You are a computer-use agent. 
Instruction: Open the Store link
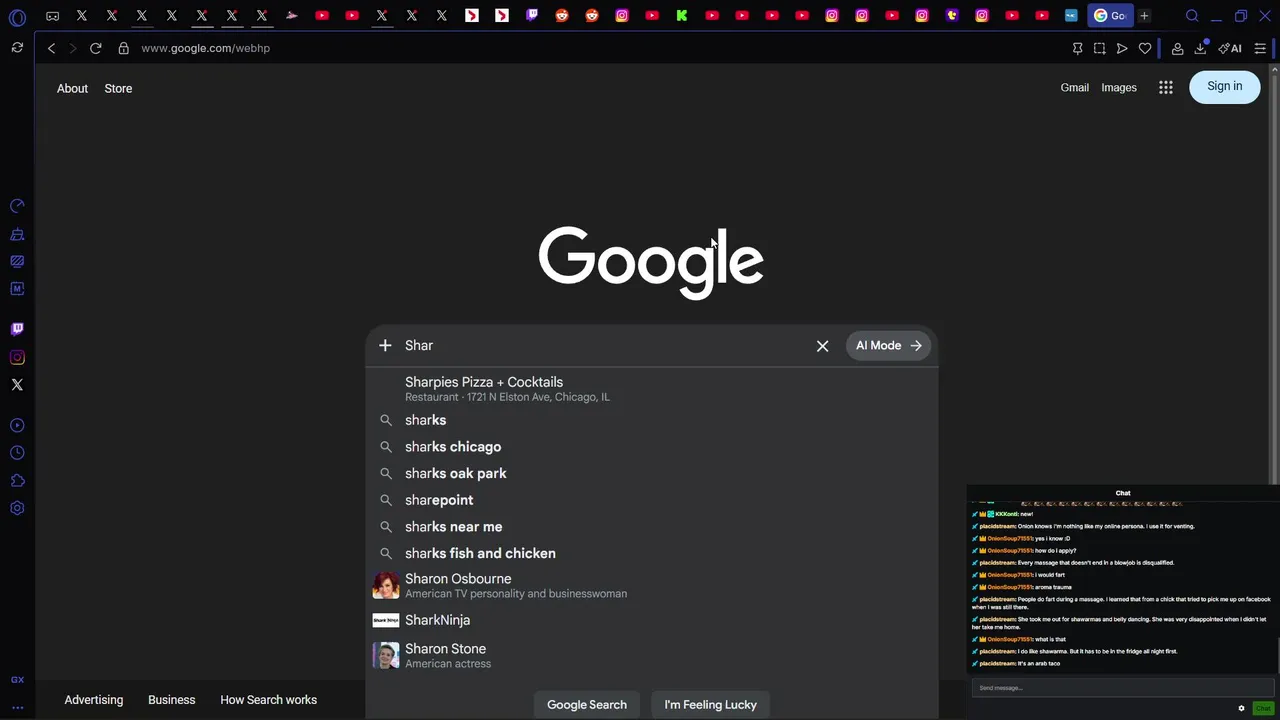[x=118, y=88]
